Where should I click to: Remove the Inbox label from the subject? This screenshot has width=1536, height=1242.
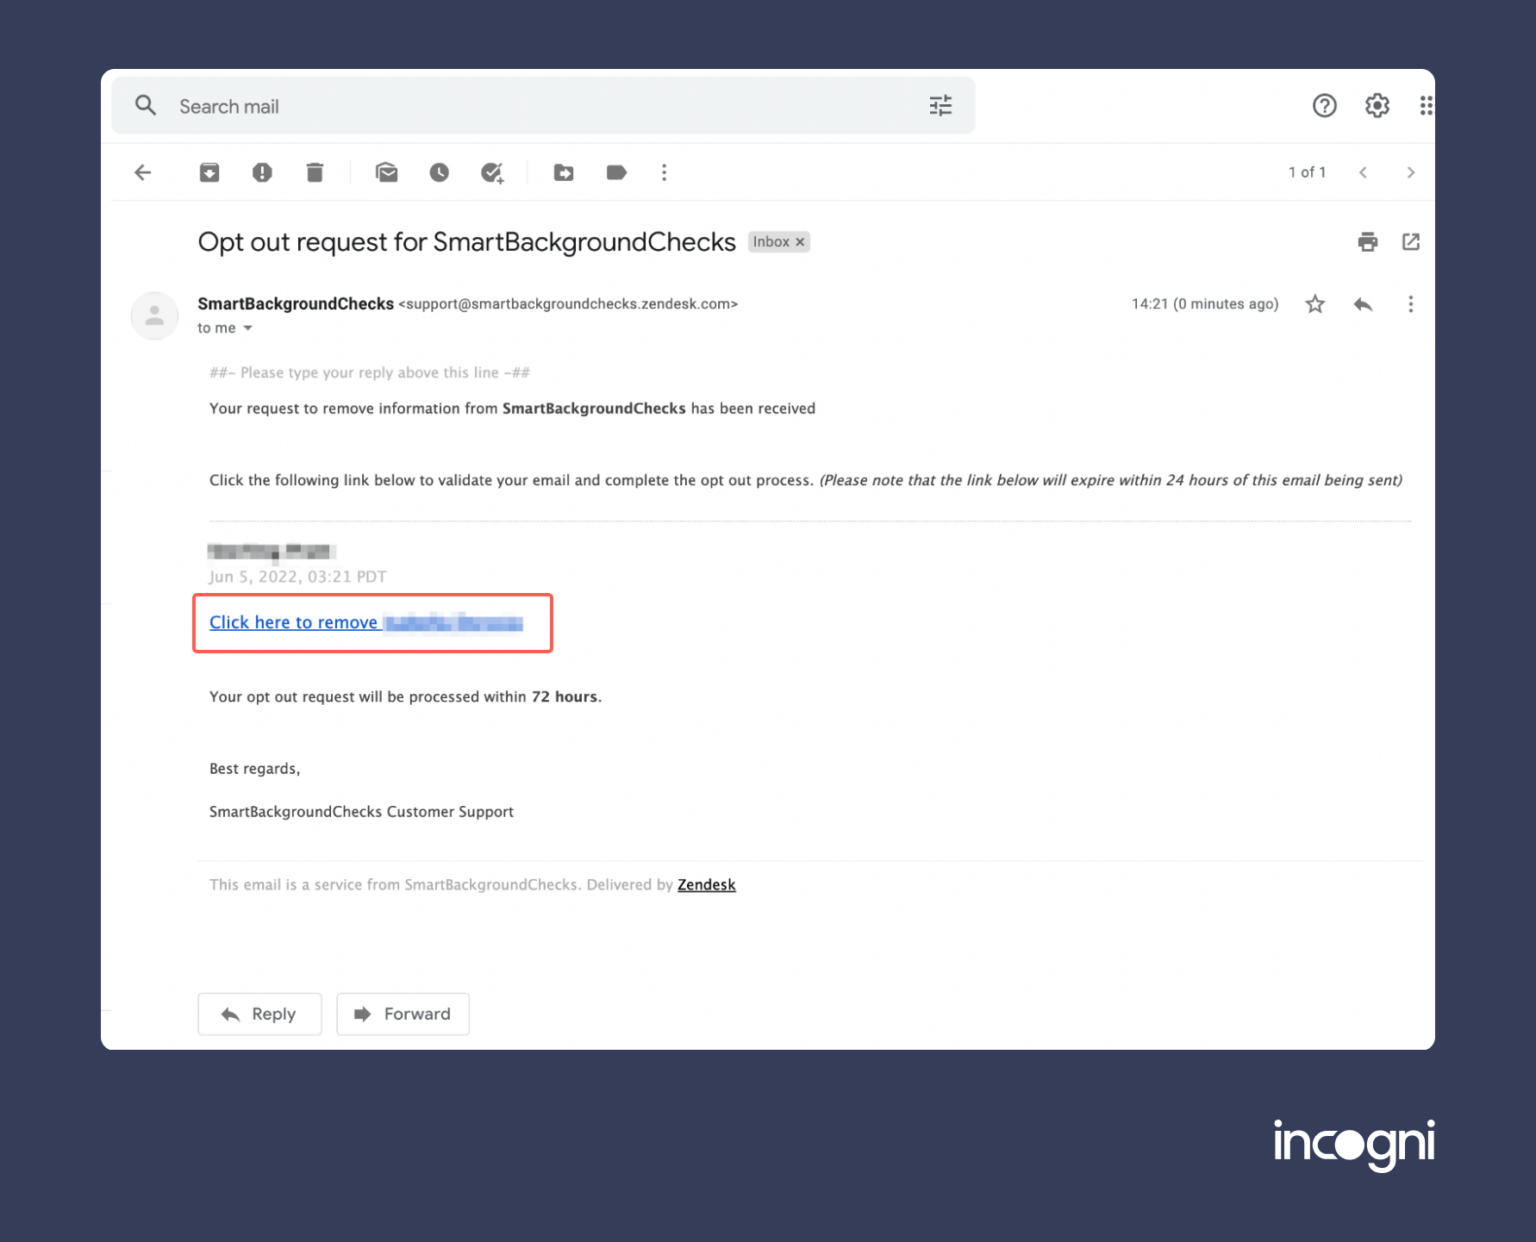pos(799,241)
